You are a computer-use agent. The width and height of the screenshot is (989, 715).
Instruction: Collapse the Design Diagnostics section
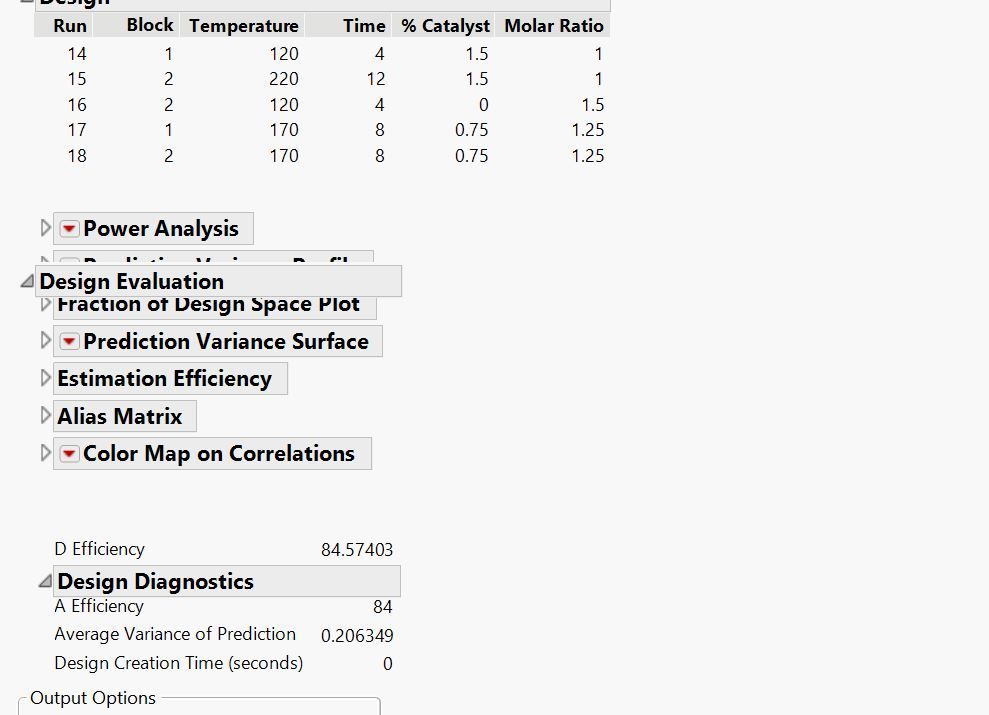point(45,582)
